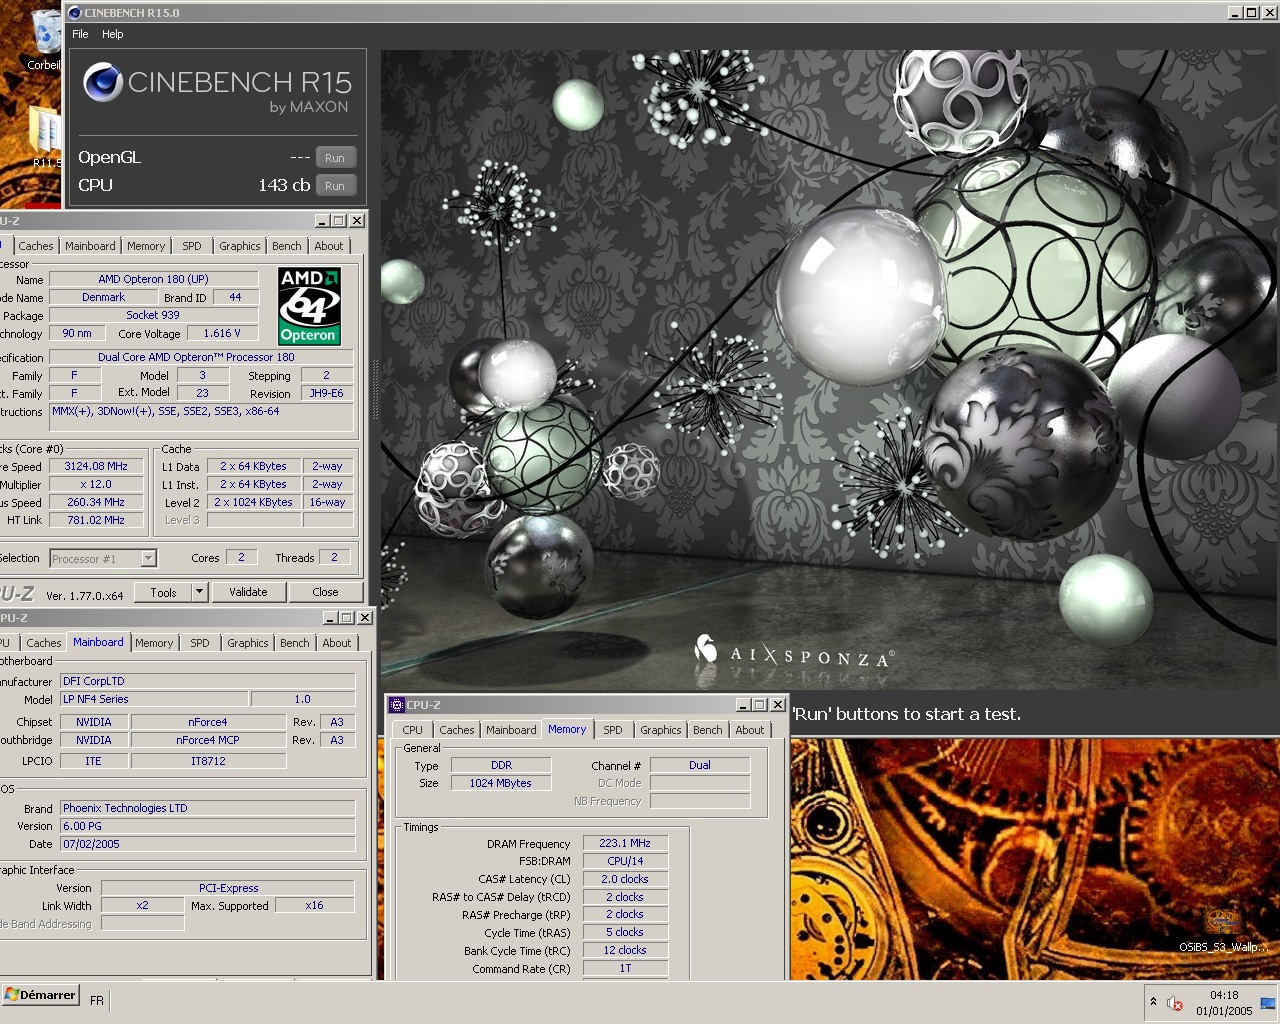Open About tab in the timings CPU-Z window
Viewport: 1280px width, 1024px height.
[x=750, y=730]
